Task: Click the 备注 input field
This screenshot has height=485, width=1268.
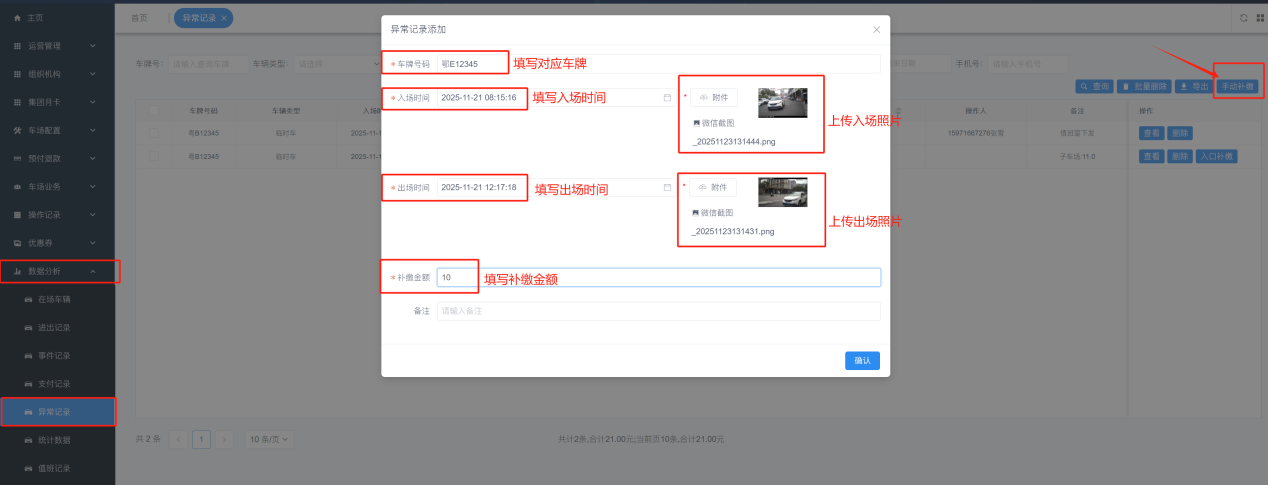Action: [658, 311]
